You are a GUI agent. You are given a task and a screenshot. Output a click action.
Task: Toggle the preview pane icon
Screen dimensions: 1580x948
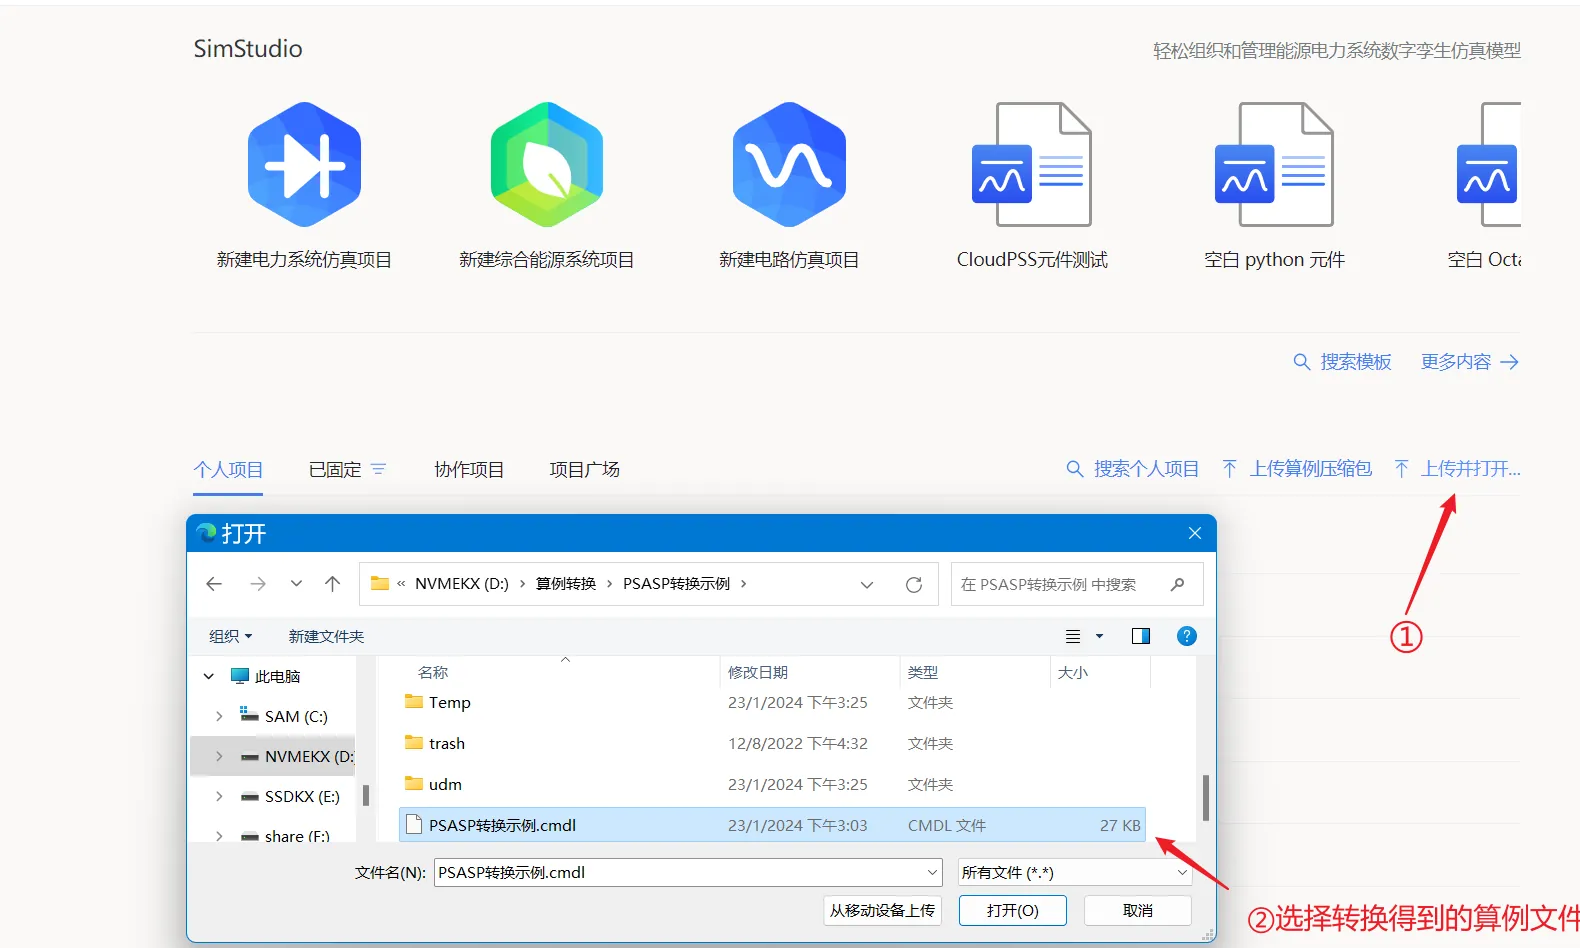click(x=1140, y=637)
